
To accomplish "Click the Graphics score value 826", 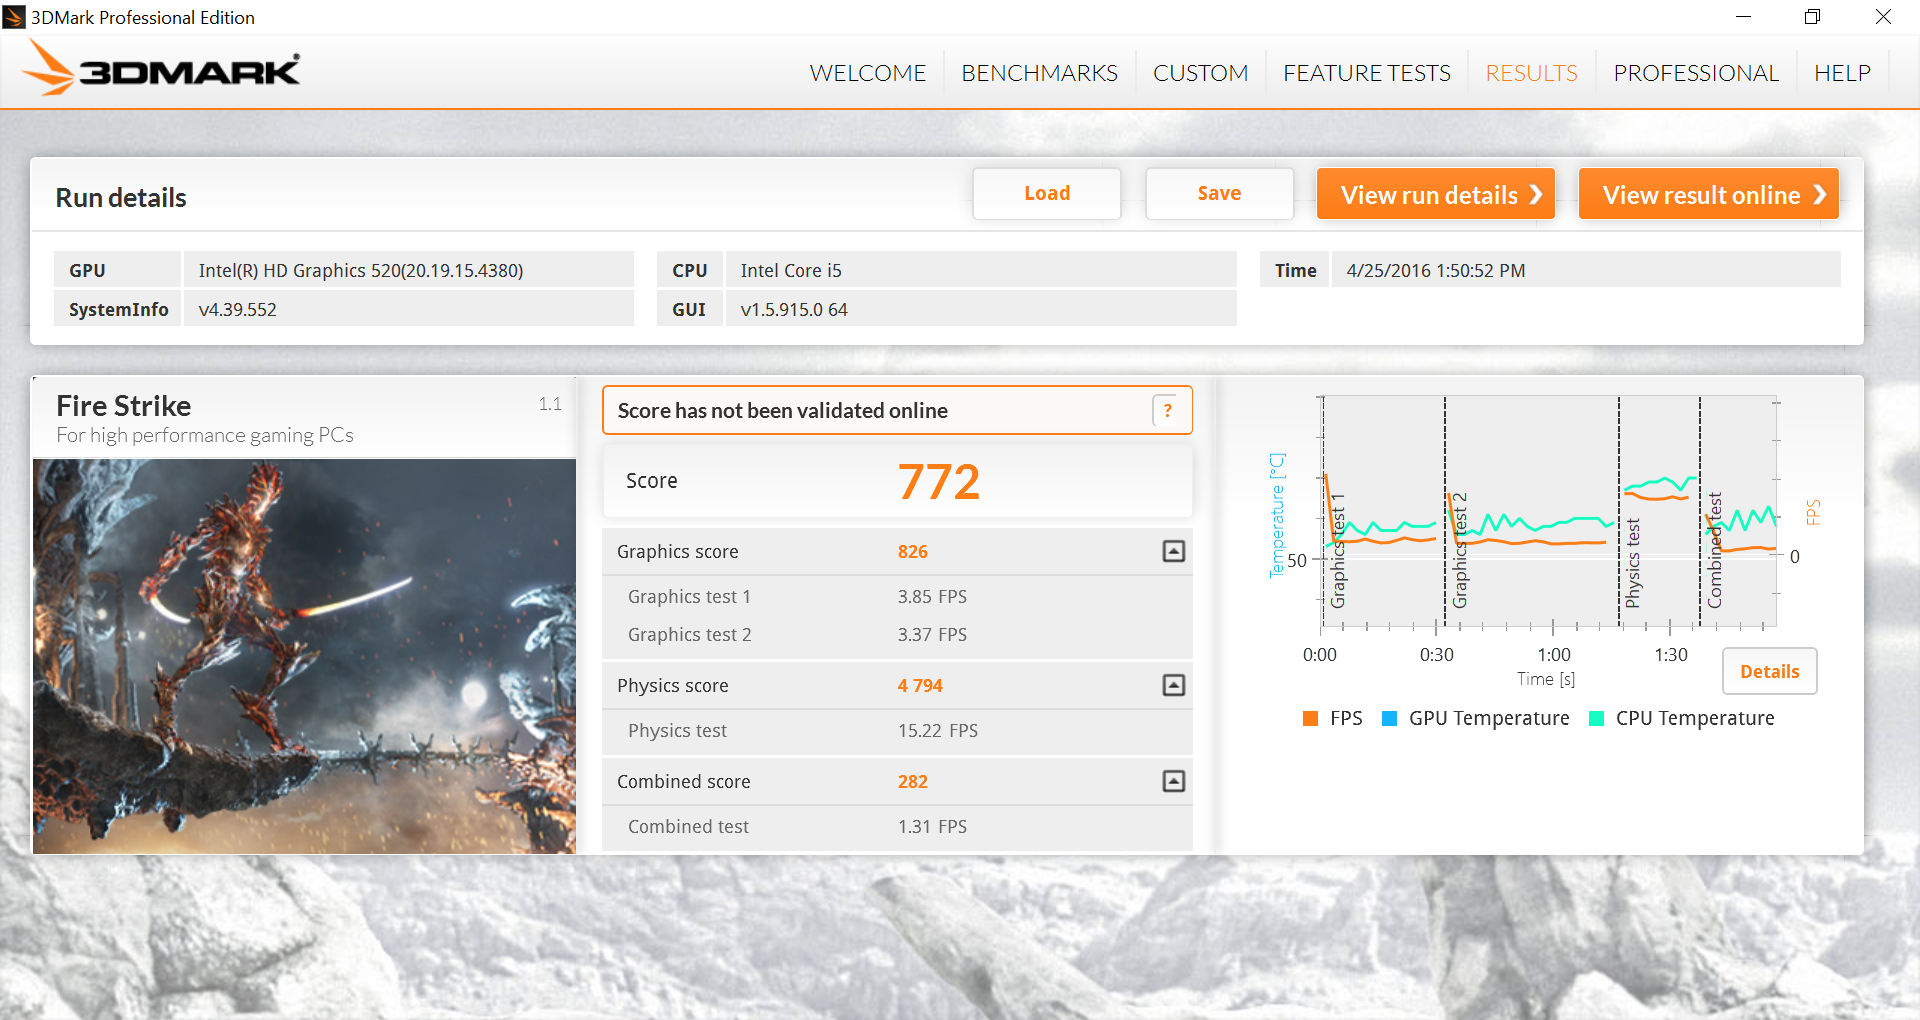I will coord(912,551).
